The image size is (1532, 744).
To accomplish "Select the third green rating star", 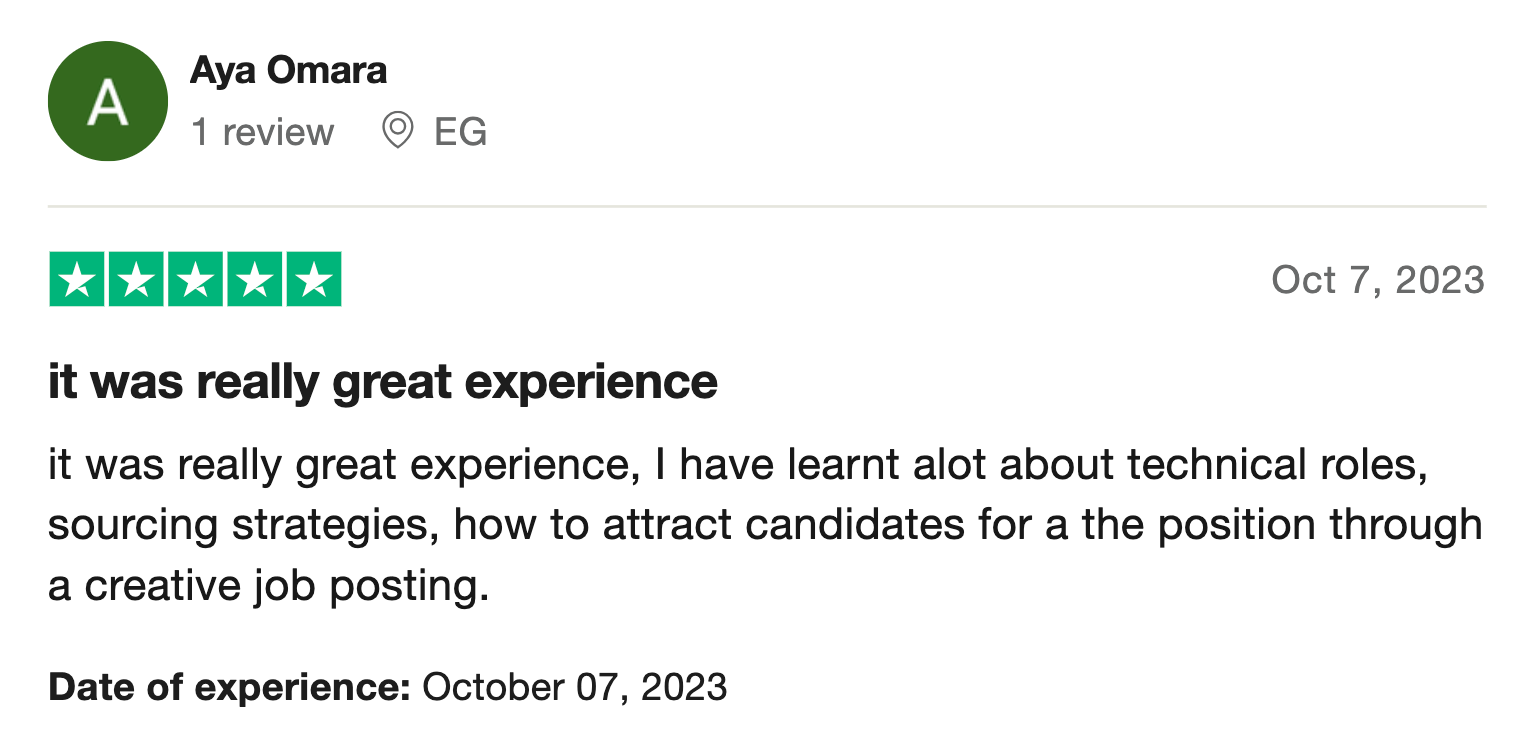I will (195, 279).
